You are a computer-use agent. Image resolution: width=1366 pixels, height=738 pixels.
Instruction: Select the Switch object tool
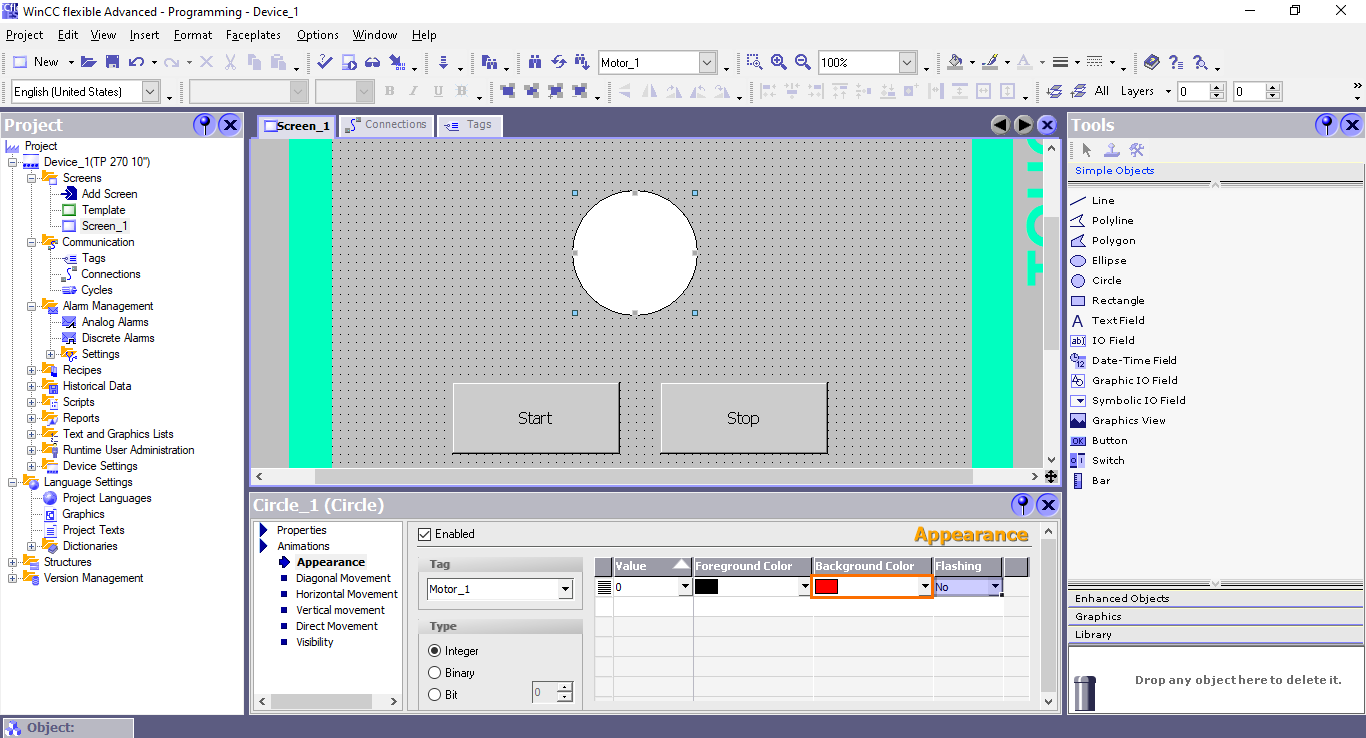tap(1108, 461)
